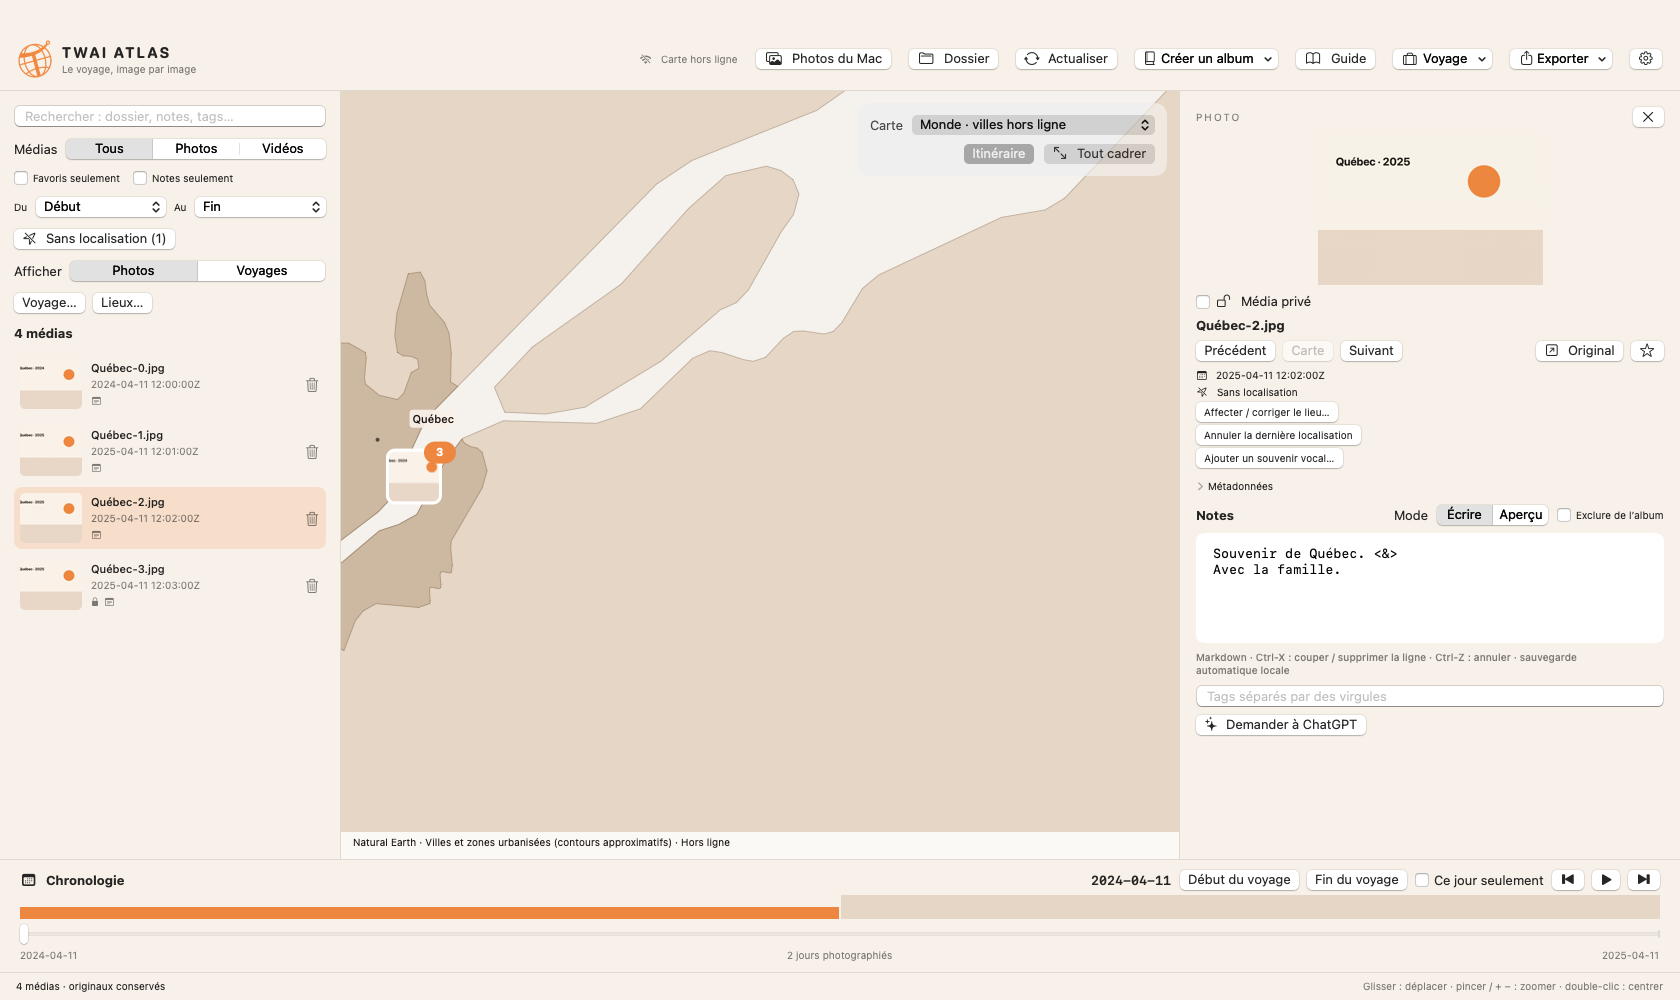This screenshot has width=1680, height=1000.
Task: Click the Chronologie slider handle
Action: pos(24,934)
